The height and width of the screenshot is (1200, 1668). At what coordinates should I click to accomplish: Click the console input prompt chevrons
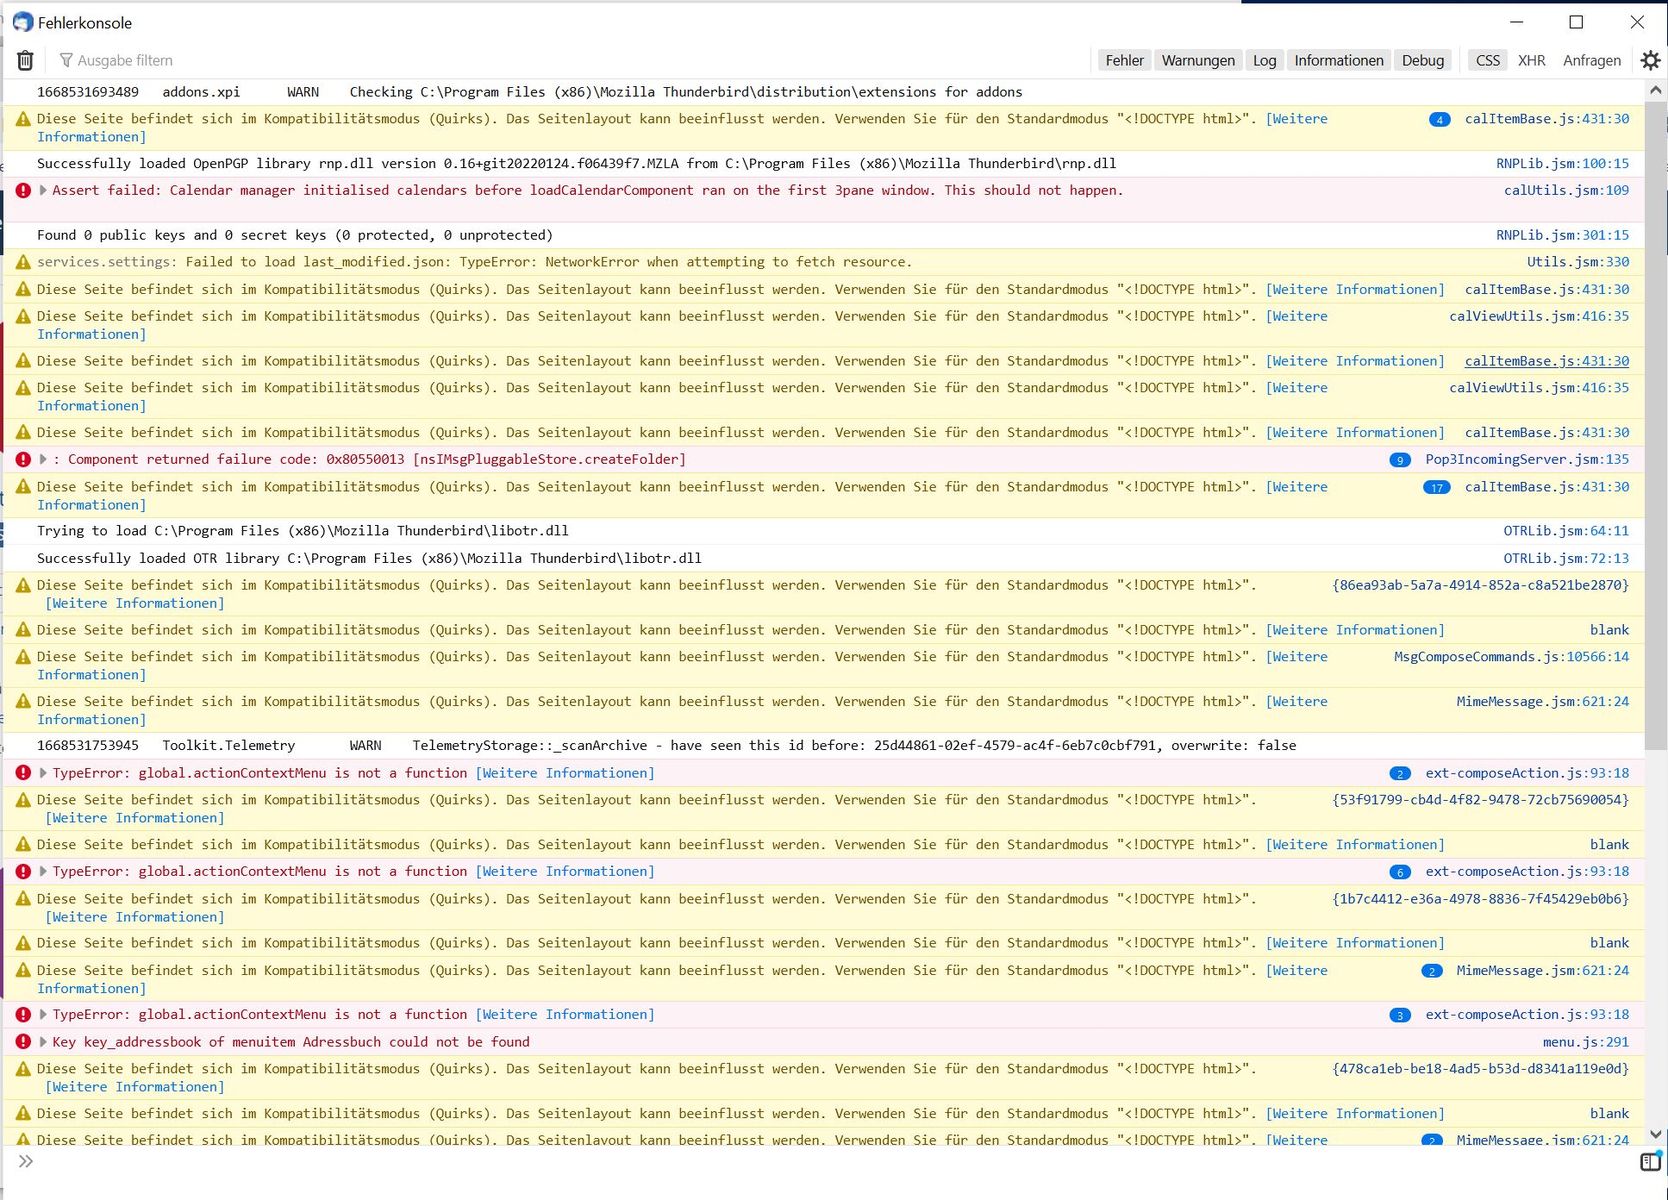26,1162
